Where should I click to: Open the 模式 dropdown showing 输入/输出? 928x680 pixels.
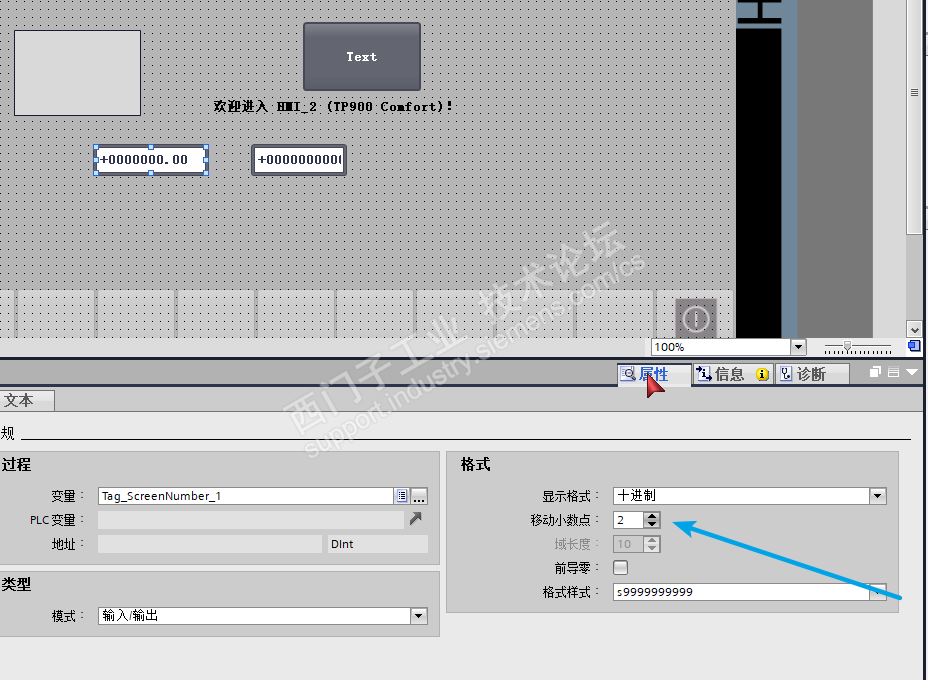418,616
